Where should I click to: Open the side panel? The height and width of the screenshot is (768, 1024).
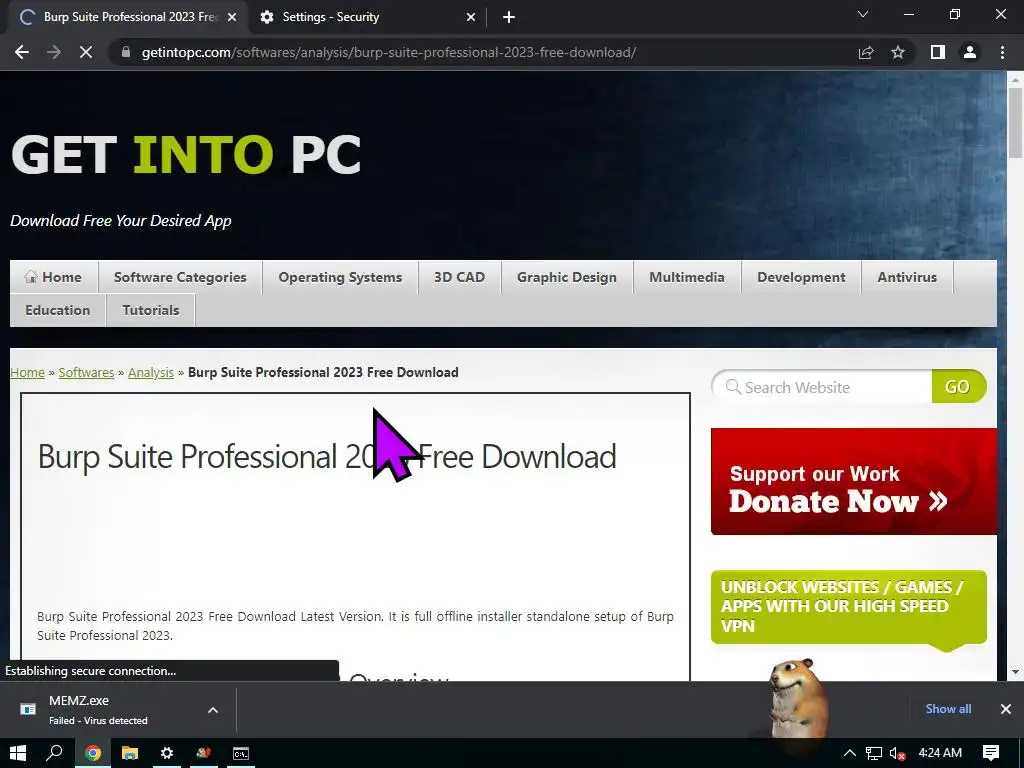pos(938,52)
